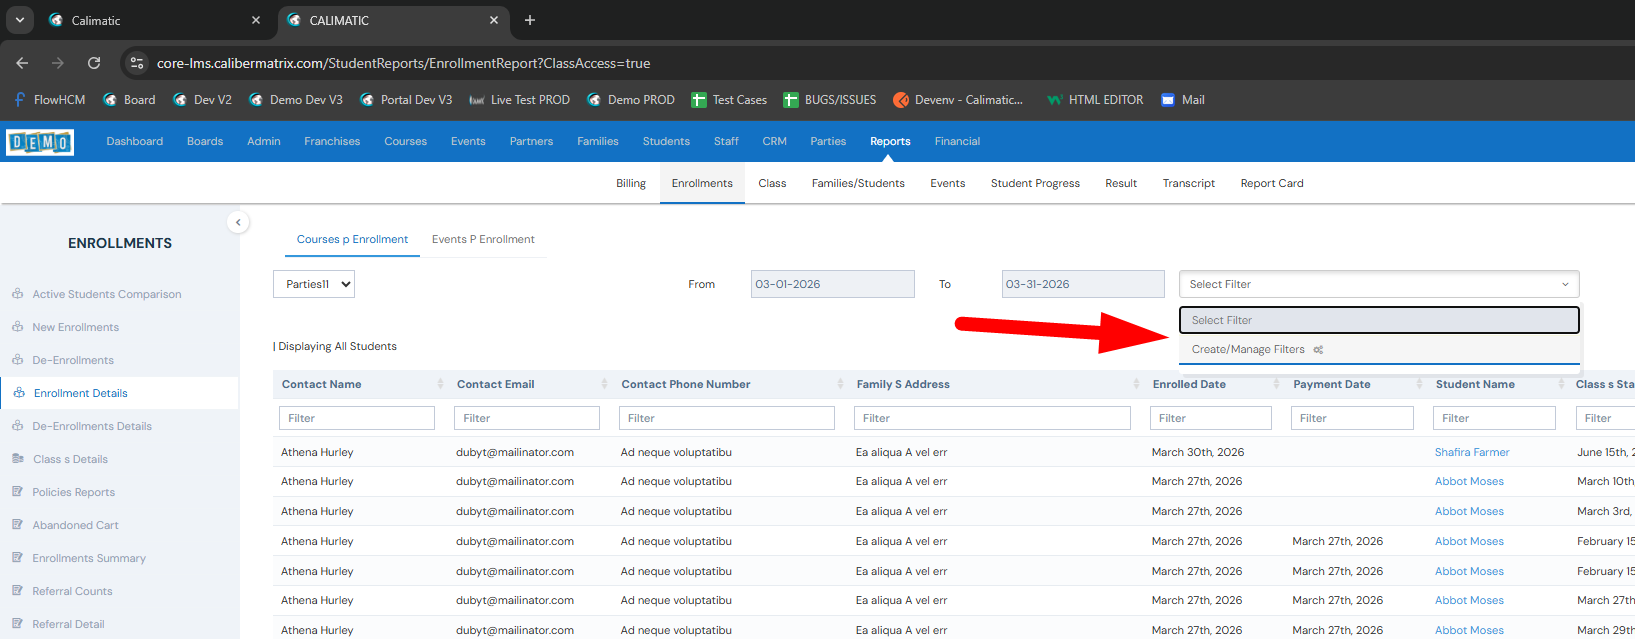Viewport: 1635px width, 639px height.
Task: Click the Abandoned Cart sidebar icon
Action: tap(18, 525)
